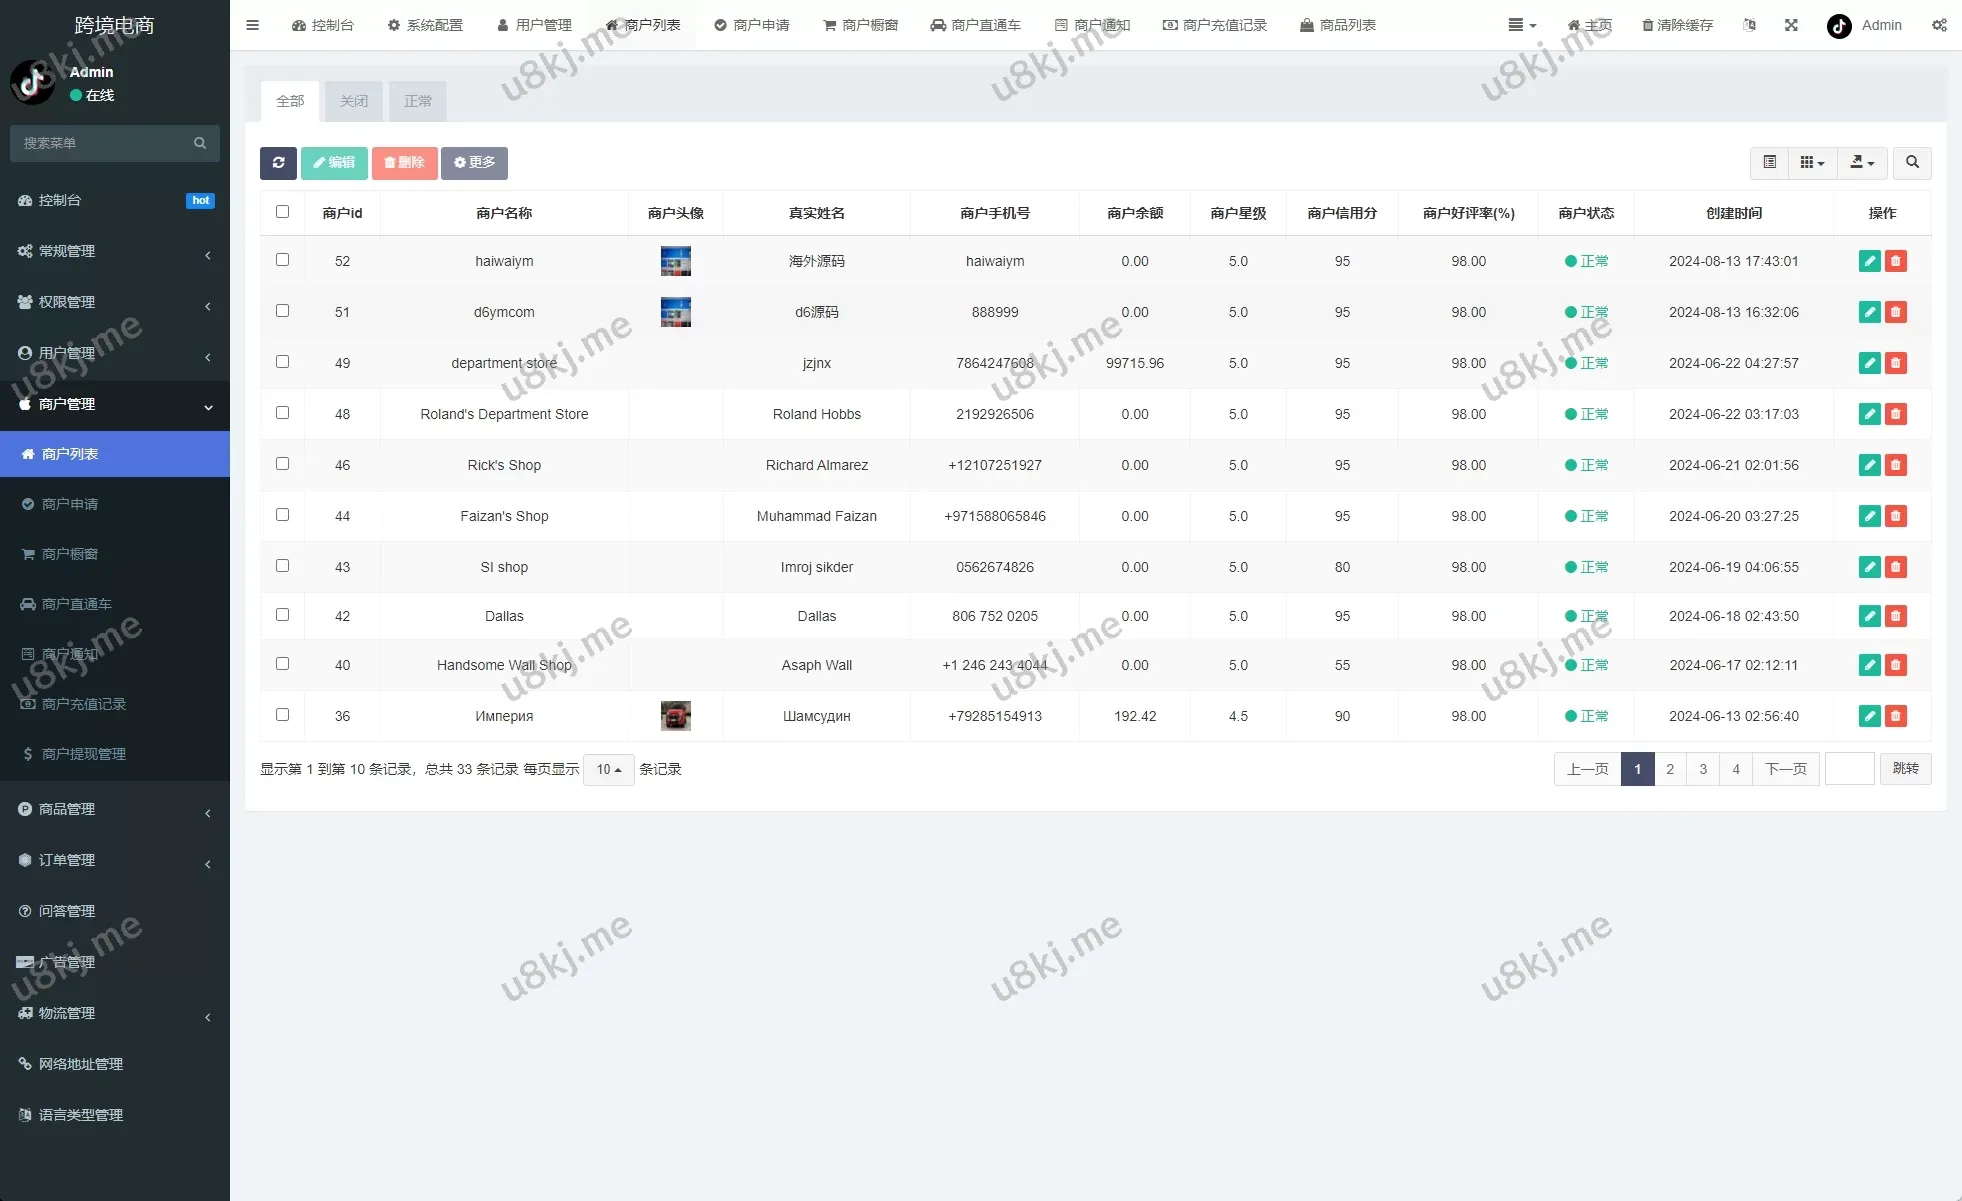Go to page 3 of the results
1962x1201 pixels.
tap(1703, 769)
